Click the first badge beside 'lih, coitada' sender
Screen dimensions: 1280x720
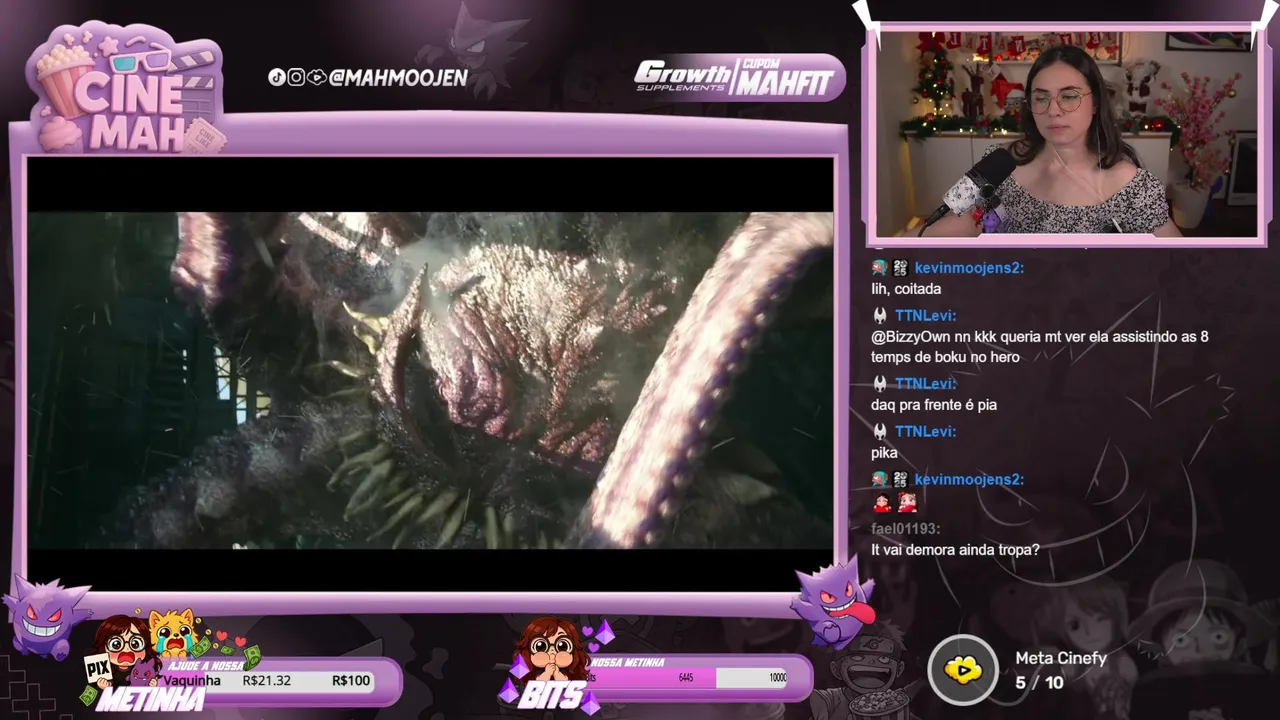(879, 268)
